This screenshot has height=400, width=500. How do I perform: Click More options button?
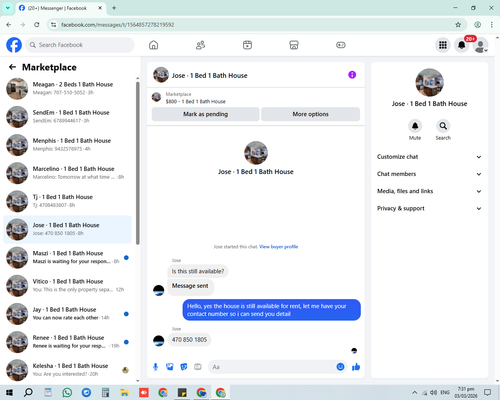(x=310, y=114)
